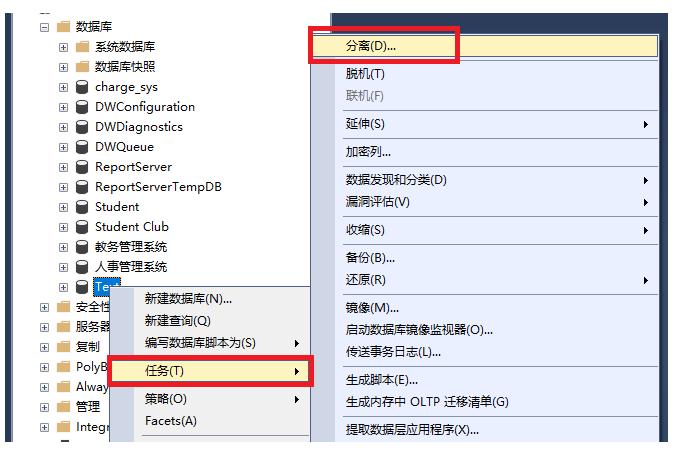Click the ReportServerTempDB database cylinder icon

click(82, 187)
